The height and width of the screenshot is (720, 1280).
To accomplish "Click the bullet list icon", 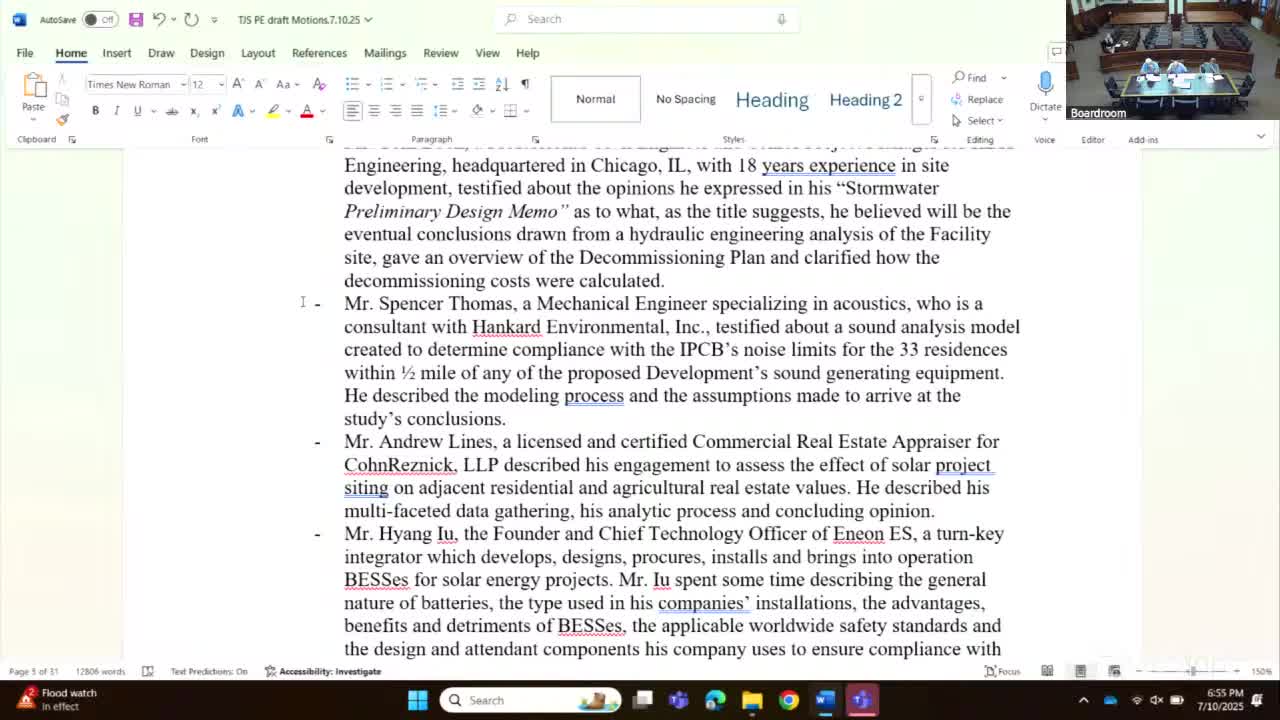I will click(x=352, y=84).
